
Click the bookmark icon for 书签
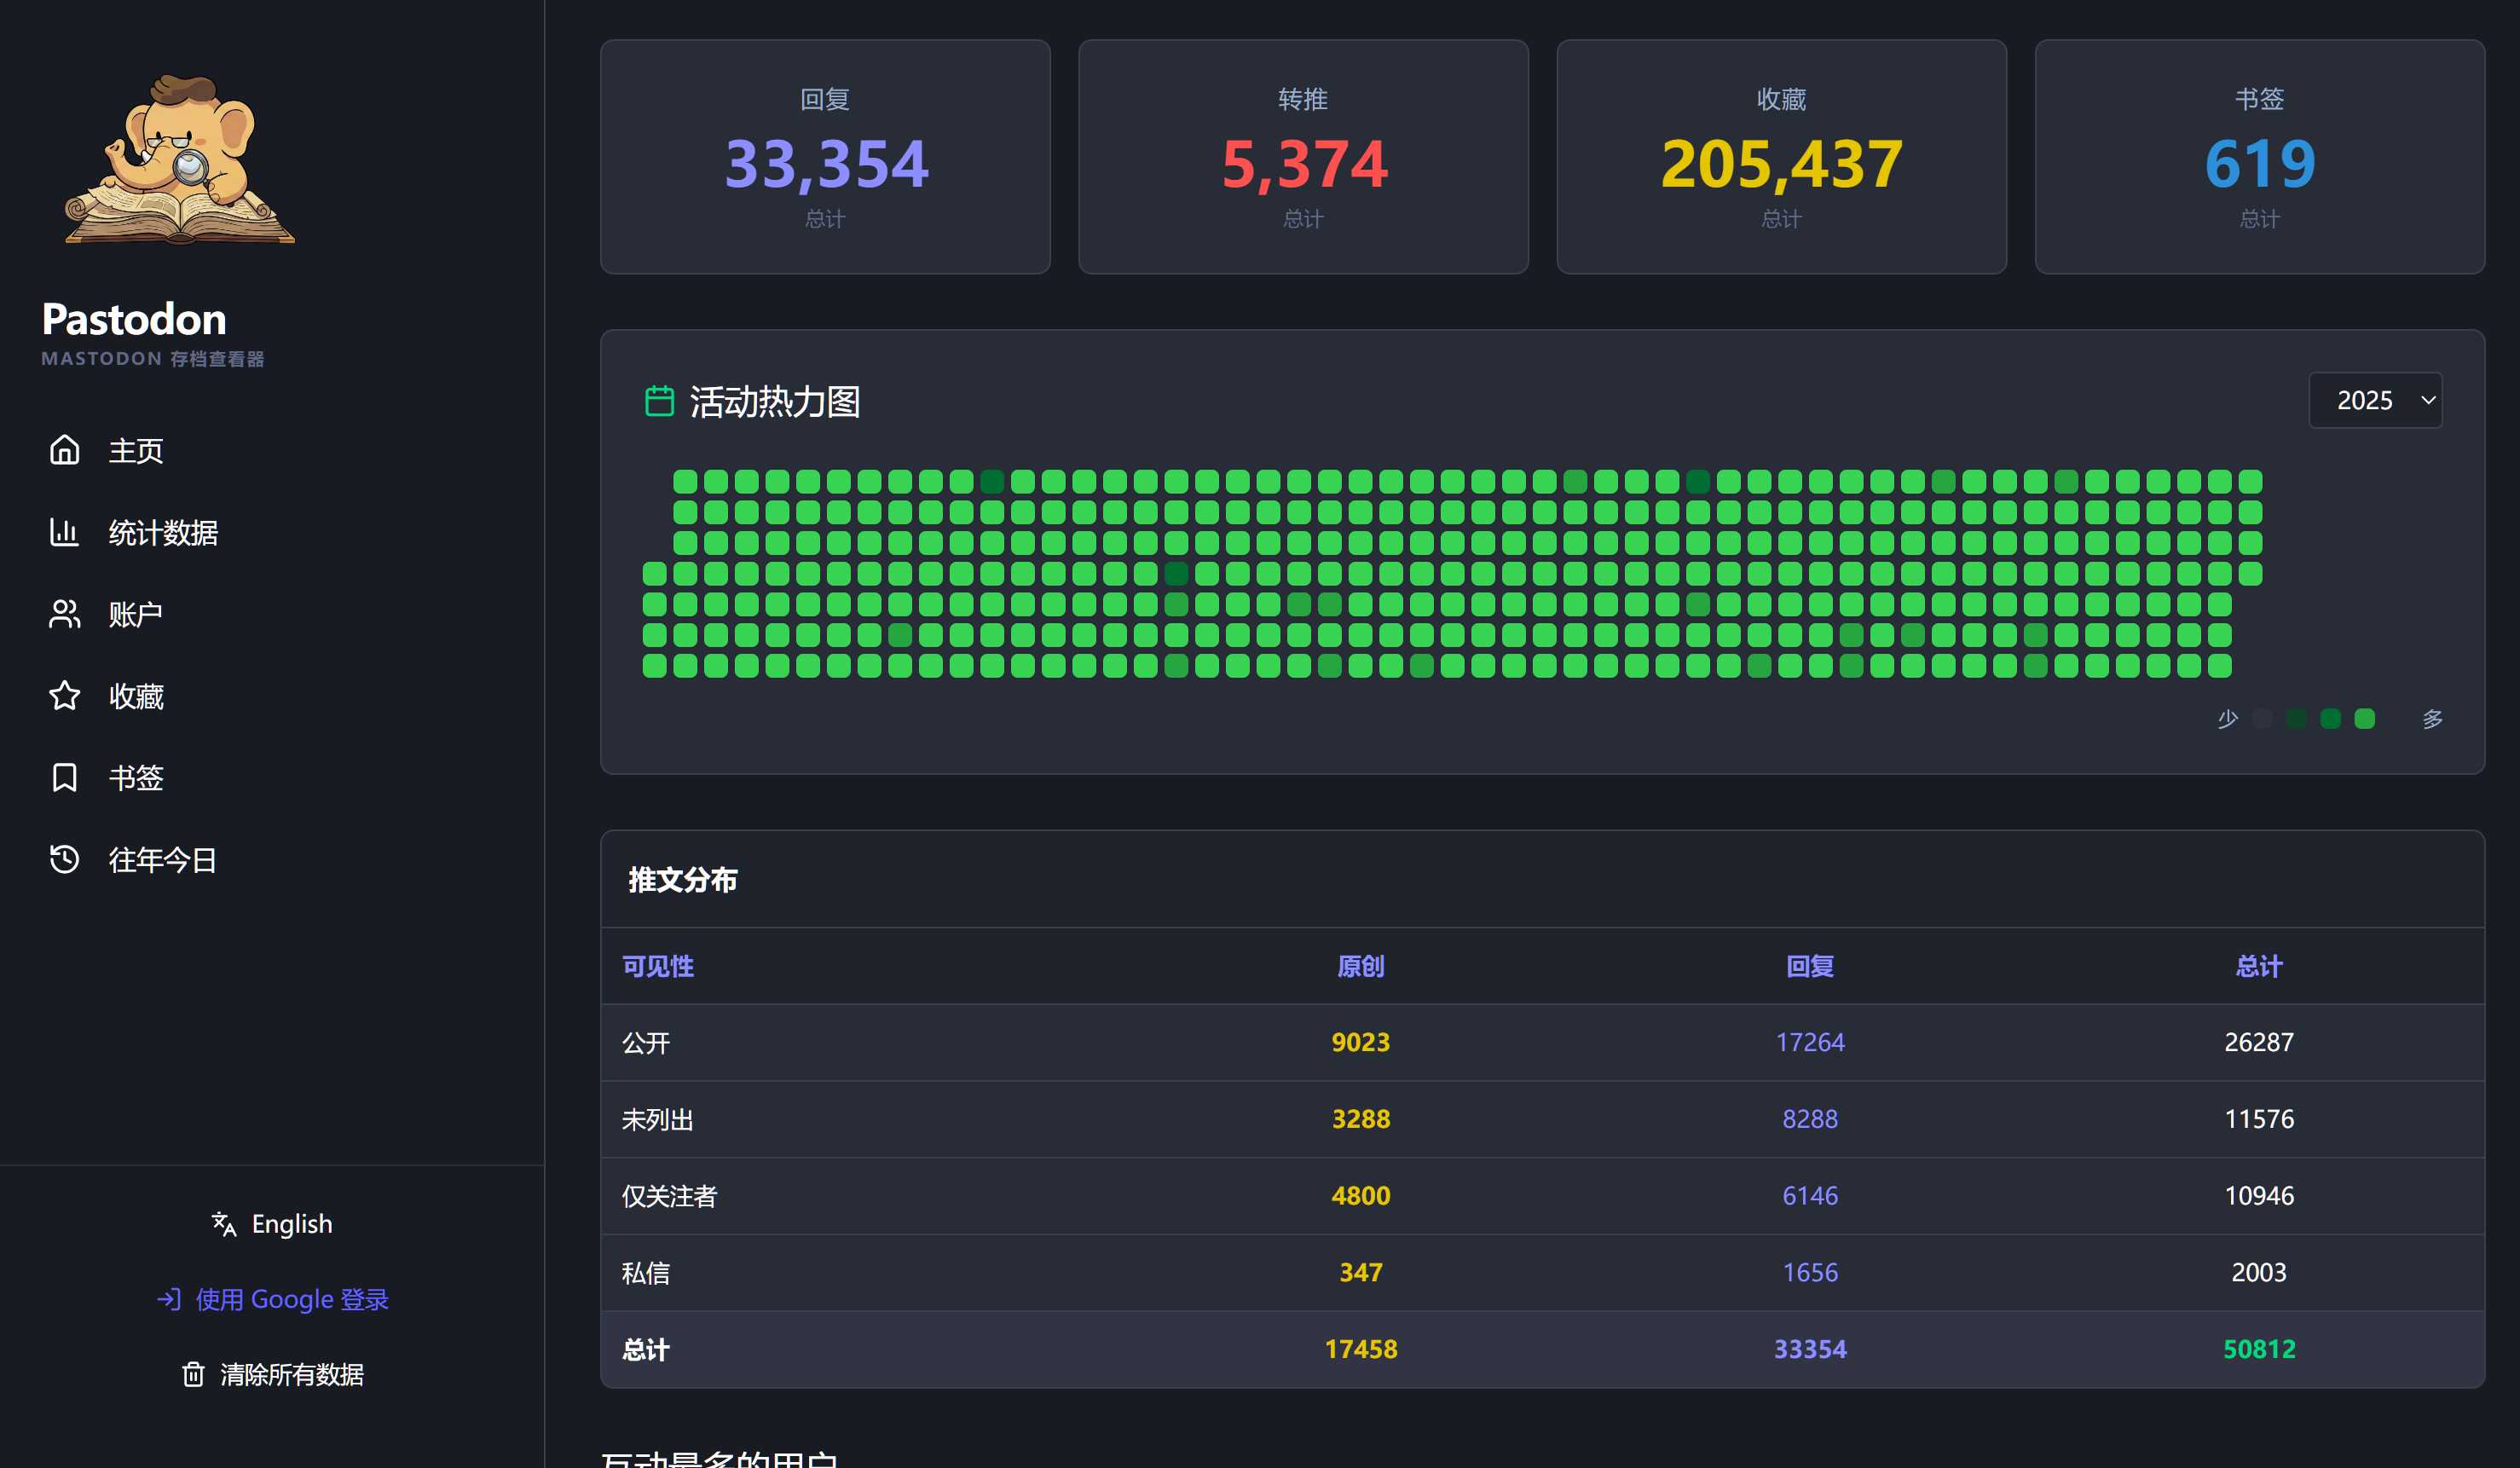(x=64, y=778)
